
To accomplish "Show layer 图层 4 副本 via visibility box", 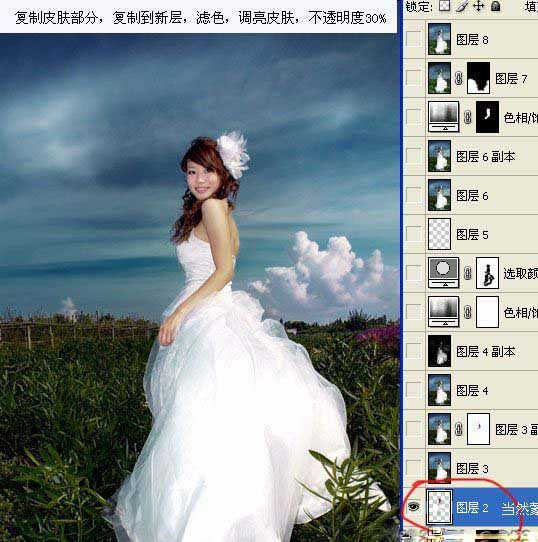I will click(414, 351).
